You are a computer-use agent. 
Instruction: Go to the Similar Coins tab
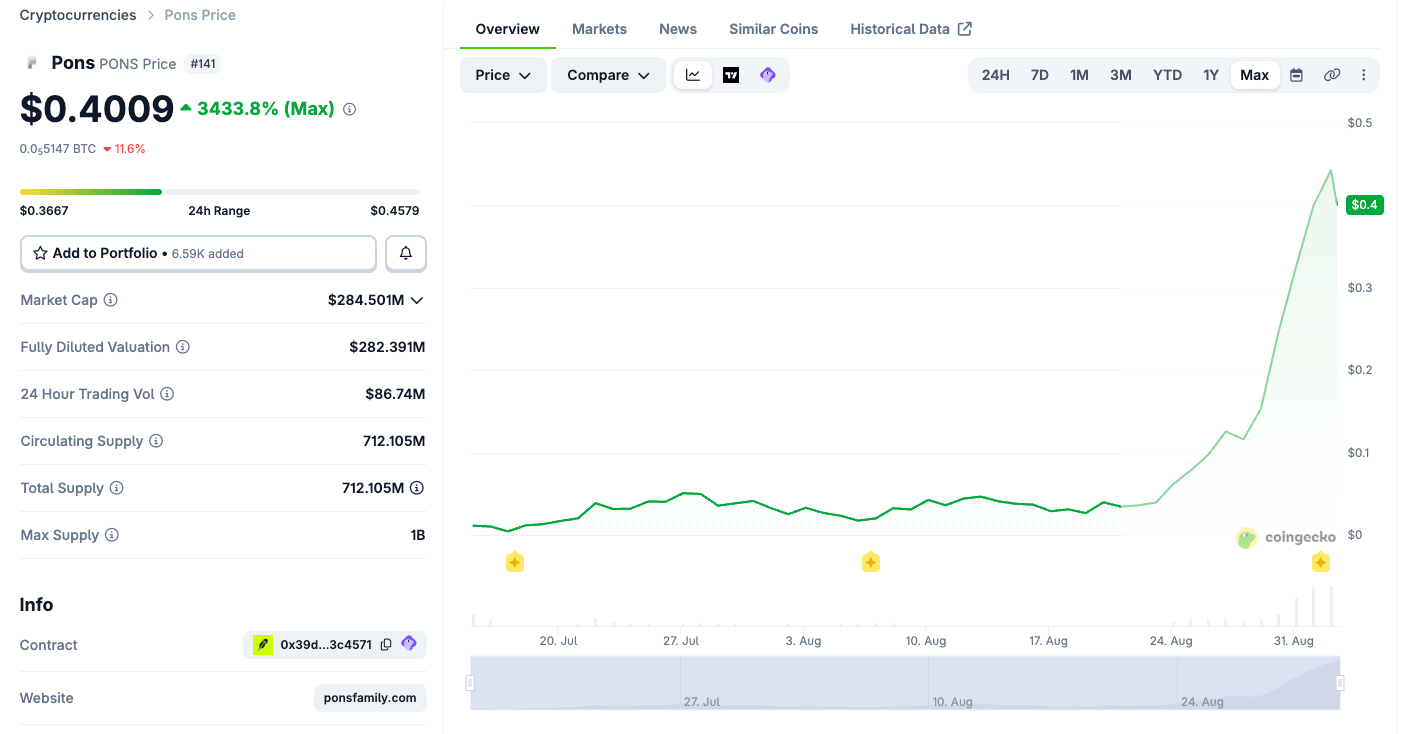(x=774, y=29)
